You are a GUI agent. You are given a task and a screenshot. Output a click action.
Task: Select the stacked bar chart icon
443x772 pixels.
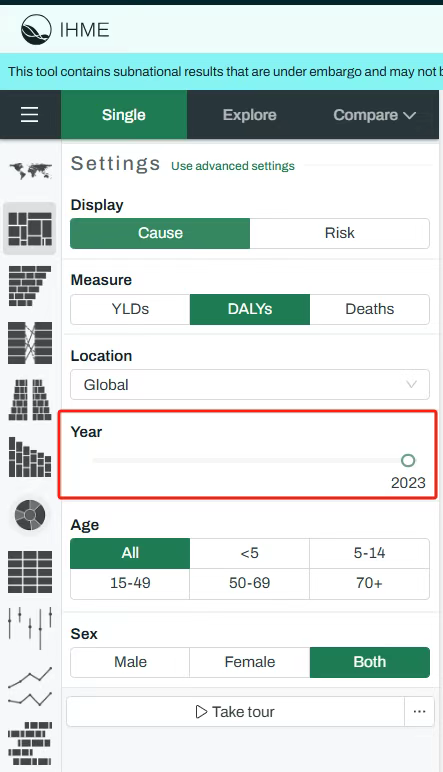(30, 457)
